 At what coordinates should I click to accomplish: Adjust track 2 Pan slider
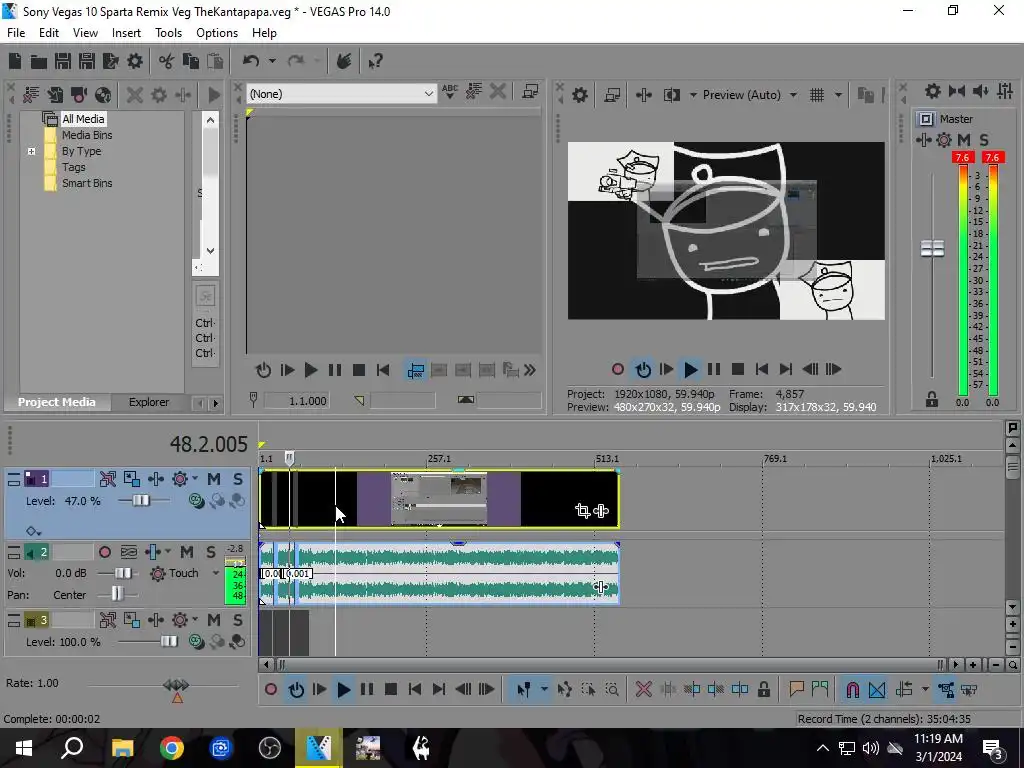[x=117, y=594]
